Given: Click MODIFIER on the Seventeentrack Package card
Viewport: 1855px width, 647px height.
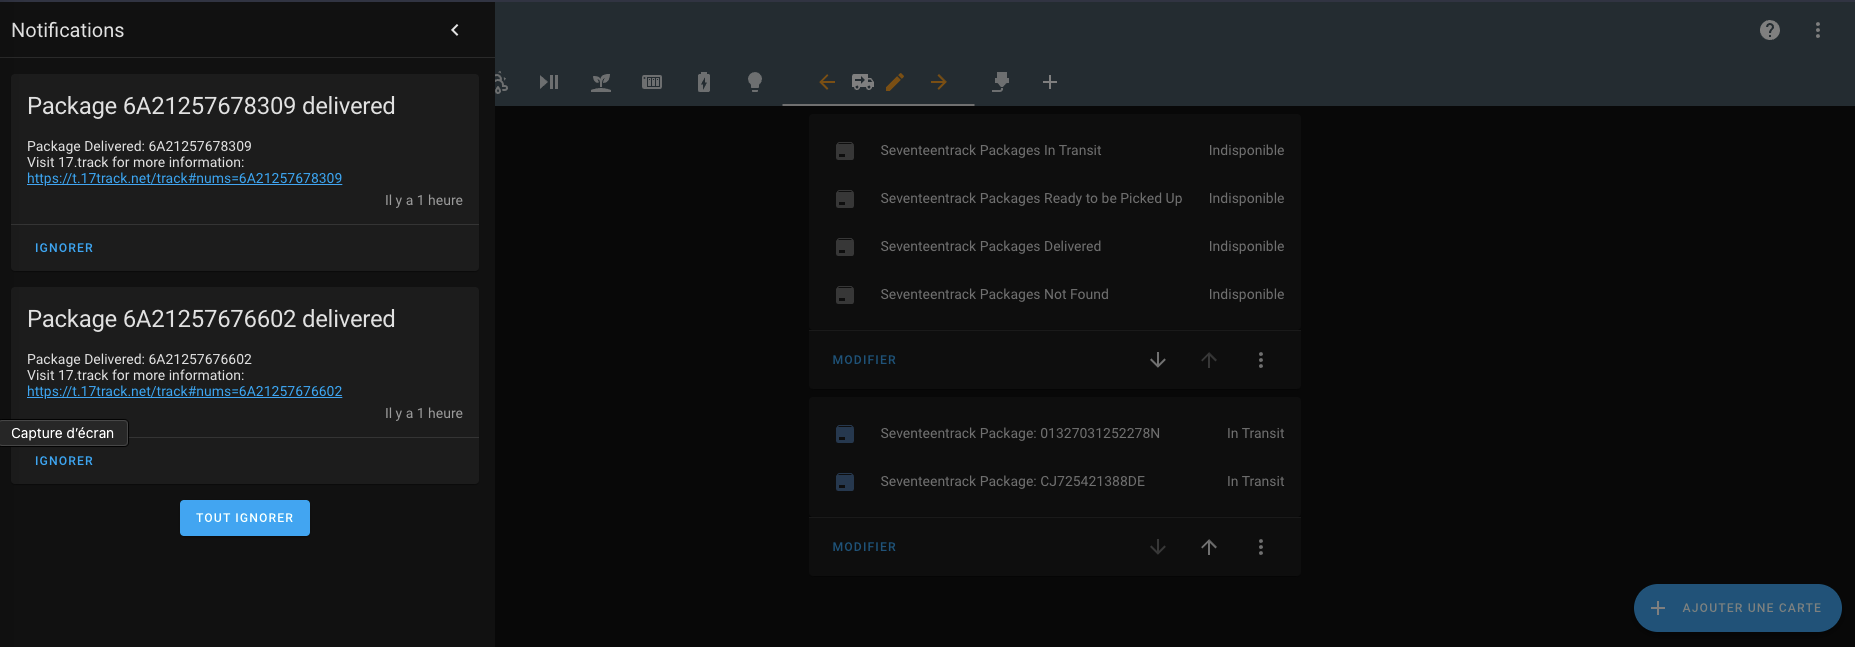Looking at the screenshot, I should (864, 547).
